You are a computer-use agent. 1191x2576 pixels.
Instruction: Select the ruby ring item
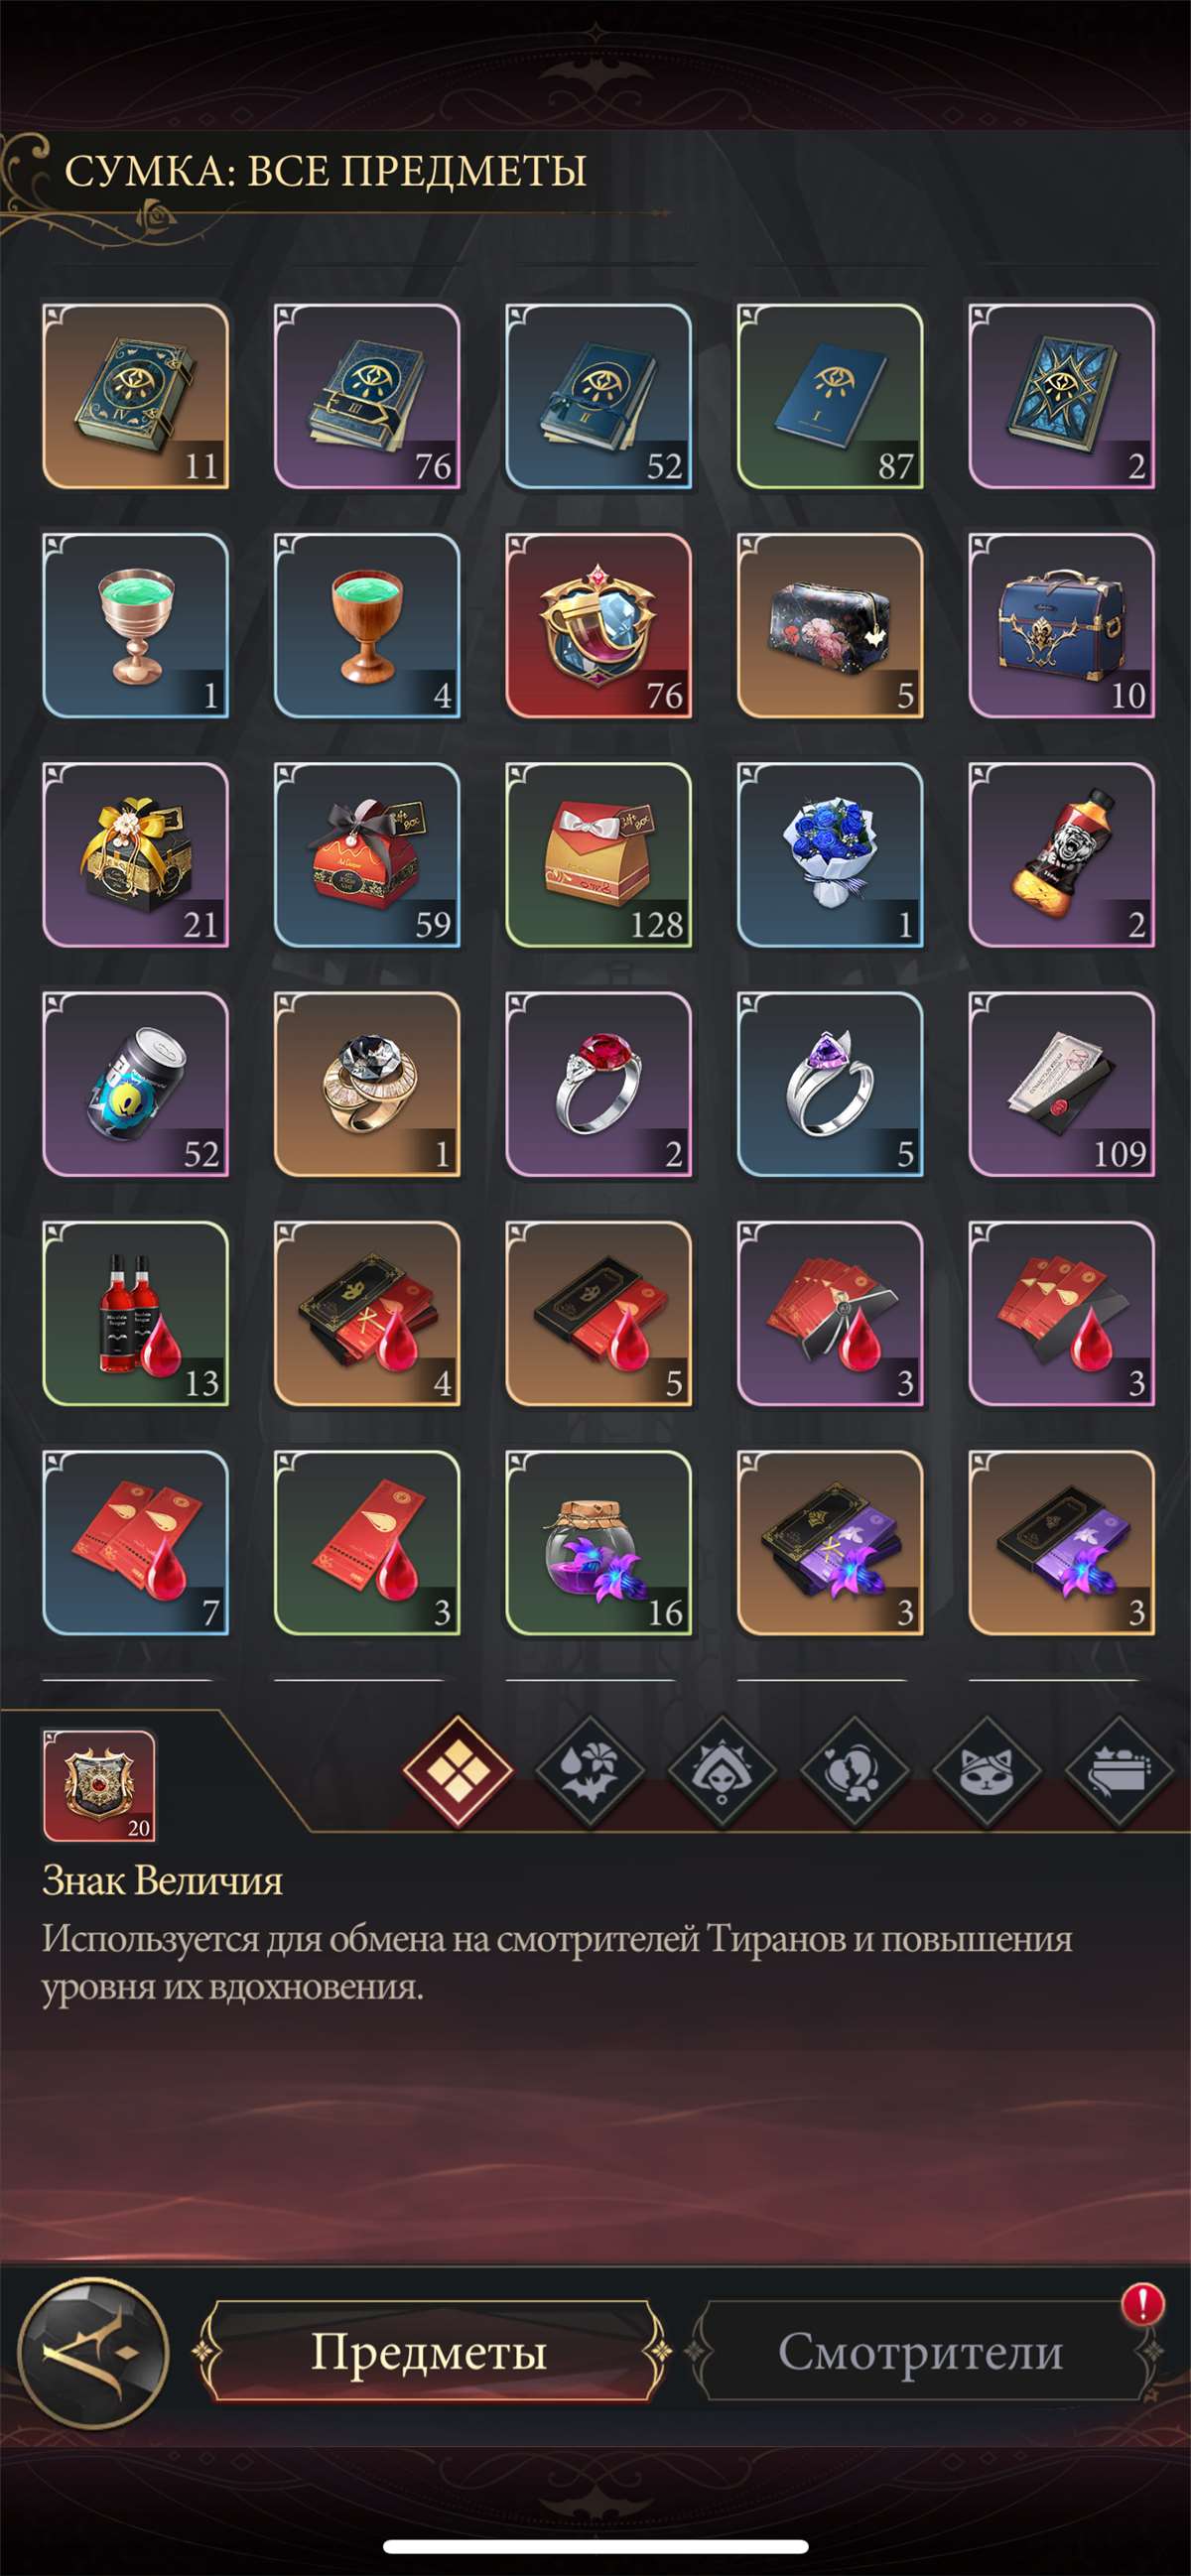point(598,1084)
